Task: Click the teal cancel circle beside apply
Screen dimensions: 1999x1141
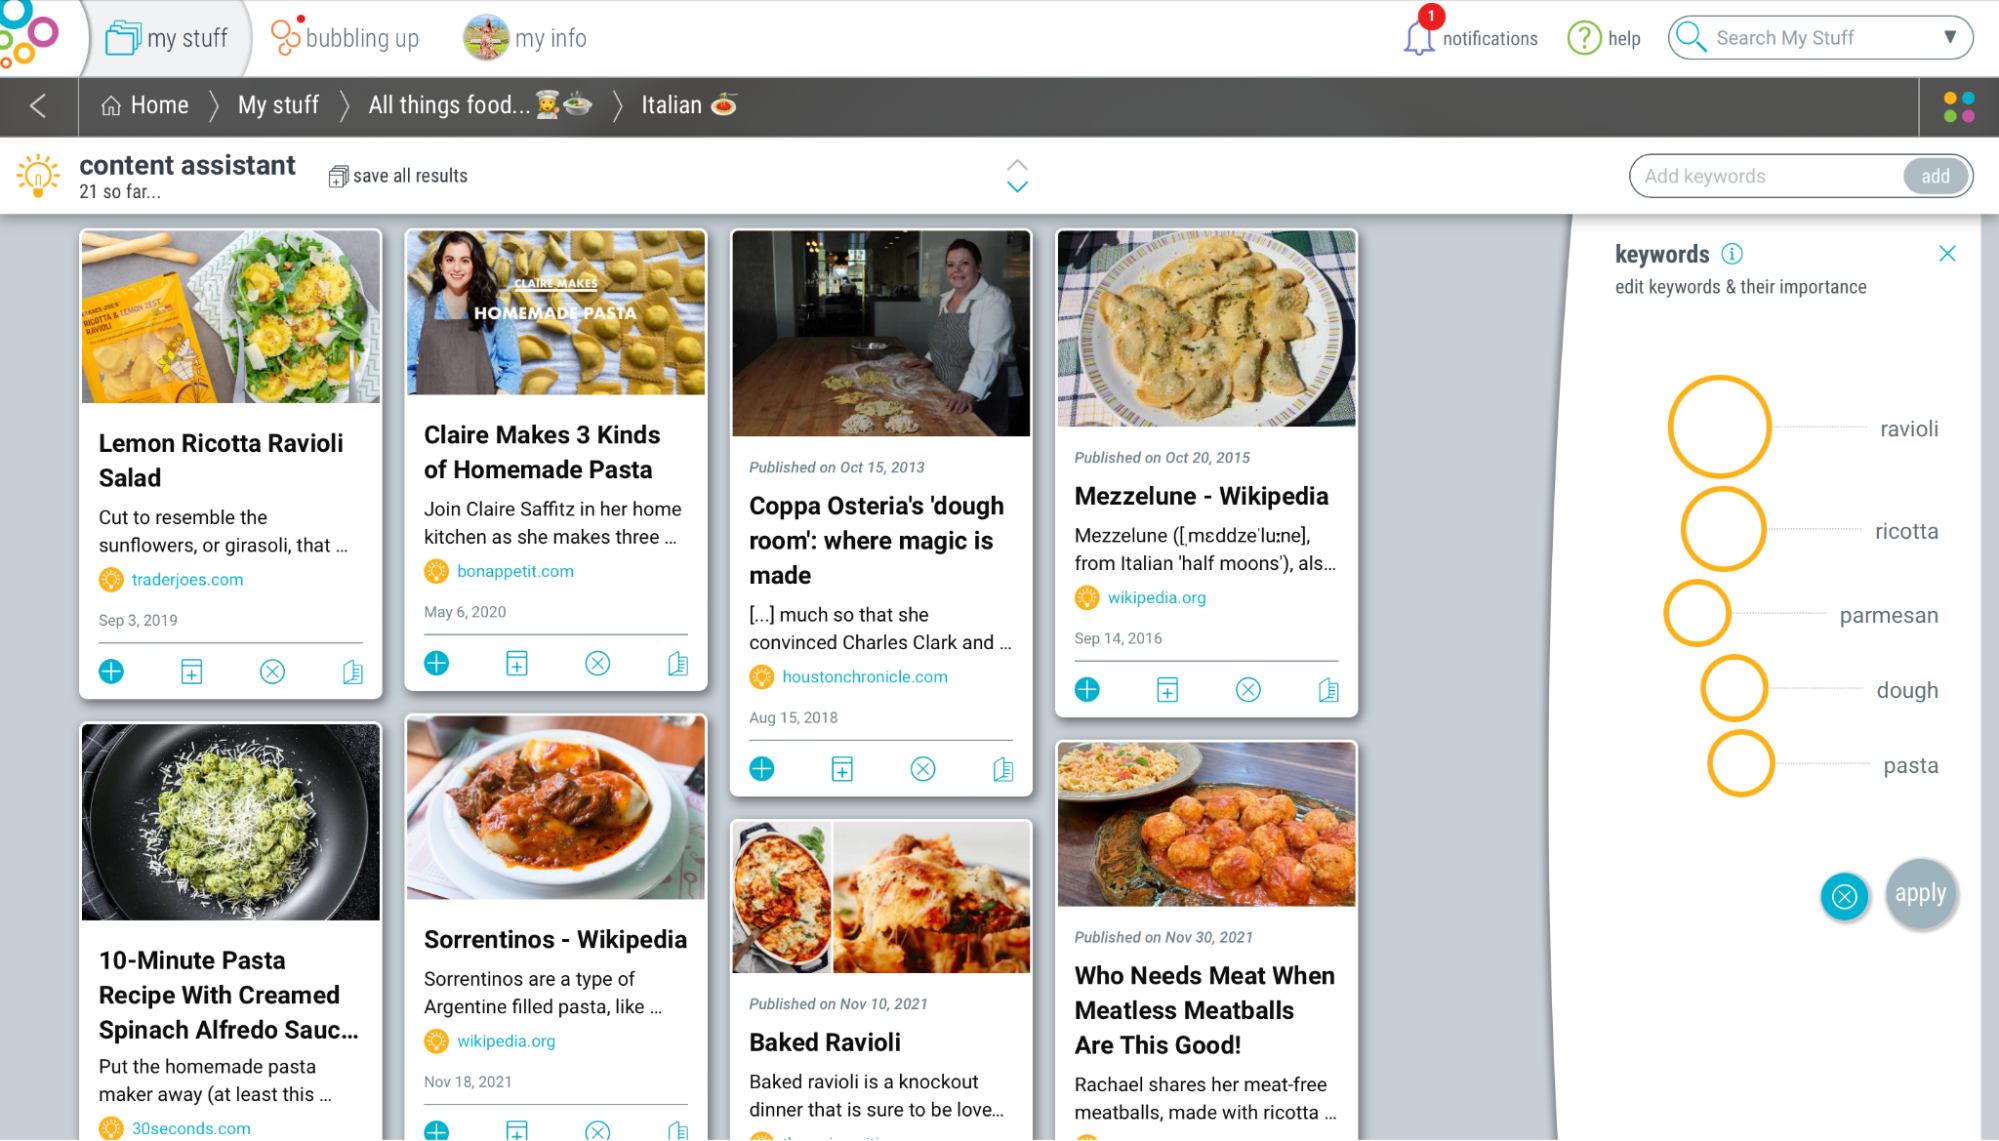Action: coord(1845,896)
